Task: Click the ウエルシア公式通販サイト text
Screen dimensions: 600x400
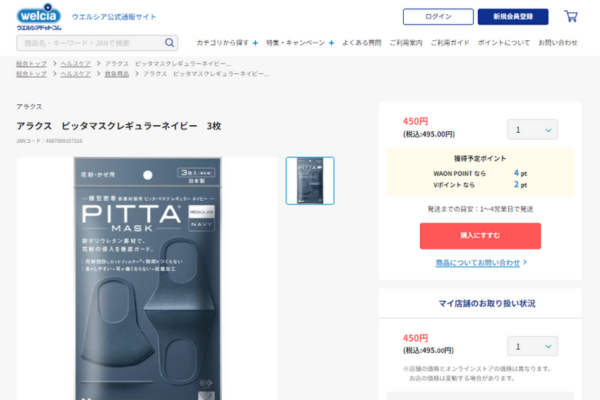Action: 114,17
